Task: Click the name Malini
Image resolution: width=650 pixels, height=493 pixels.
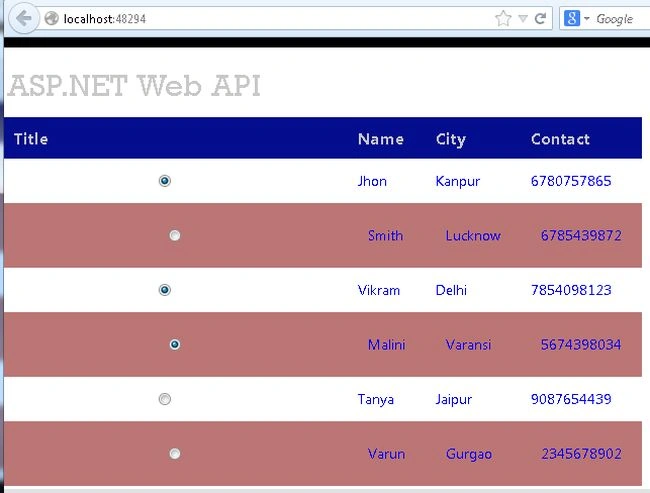Action: [x=386, y=345]
